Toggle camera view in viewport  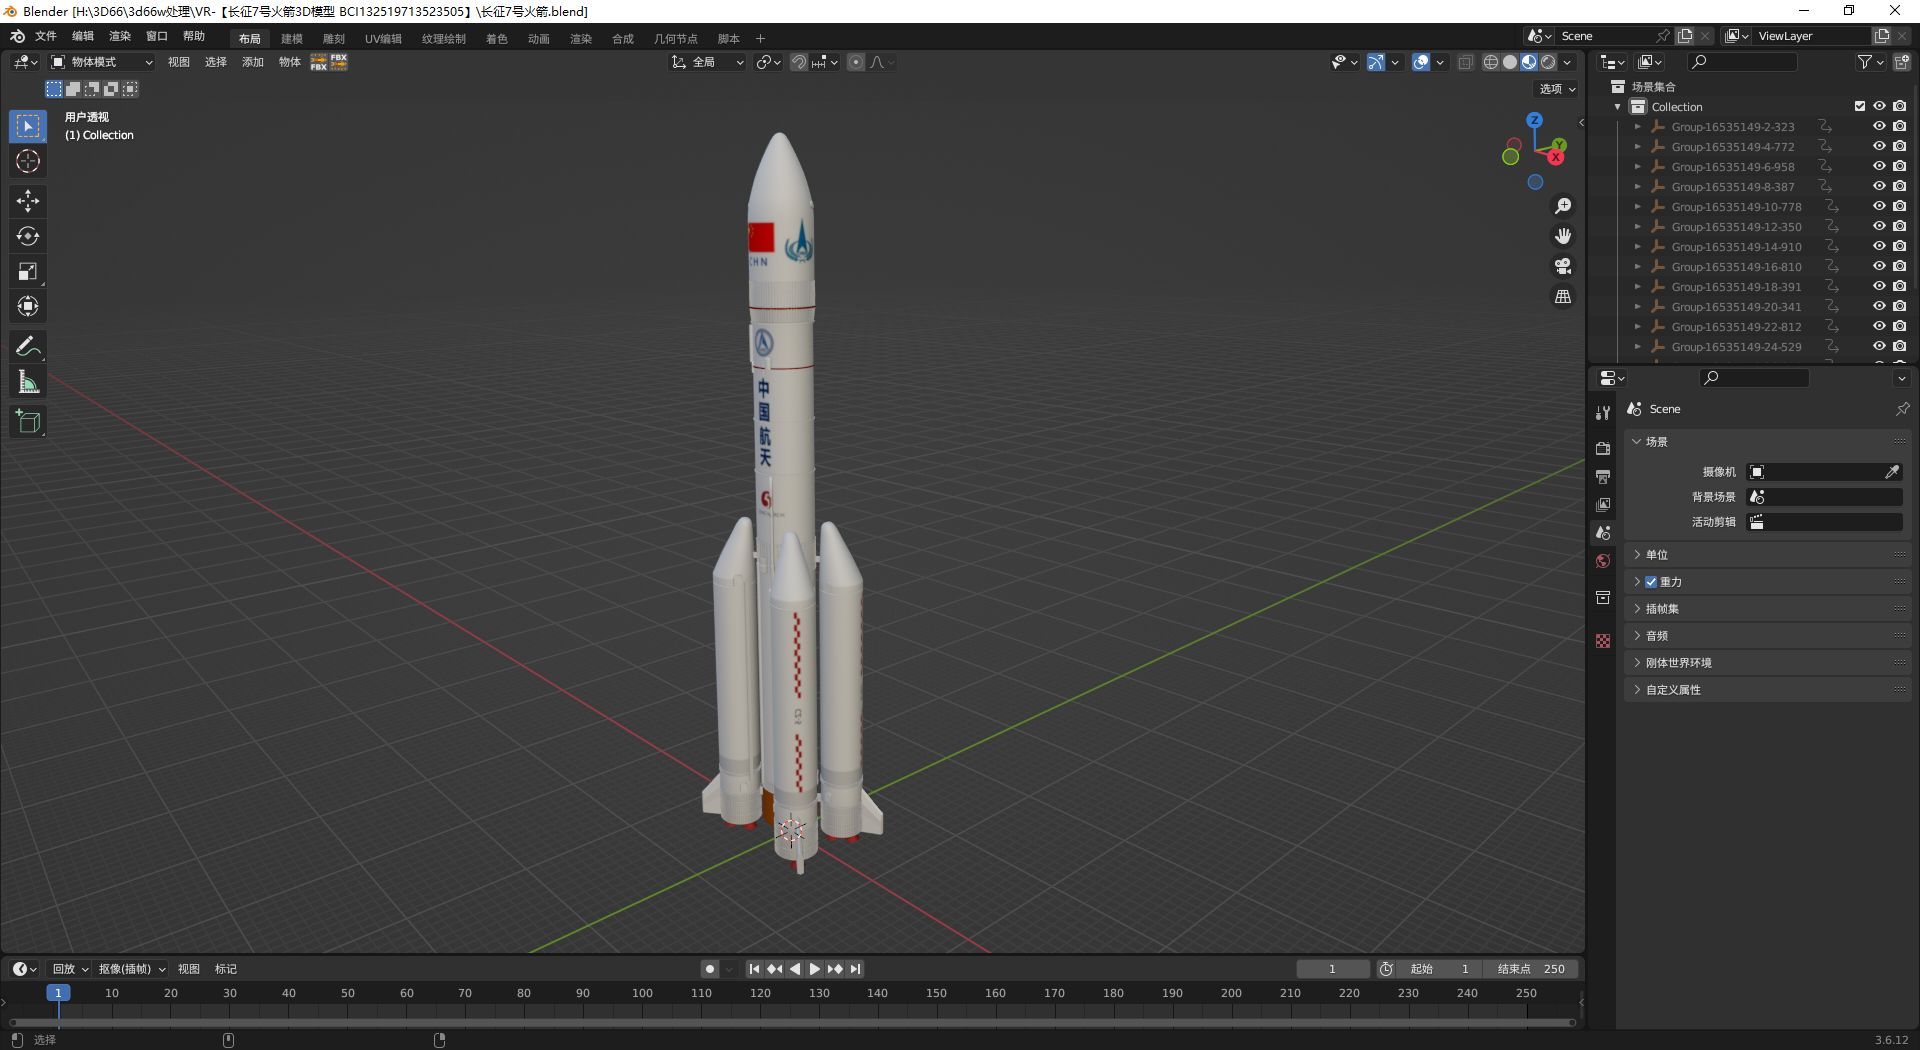(x=1563, y=266)
